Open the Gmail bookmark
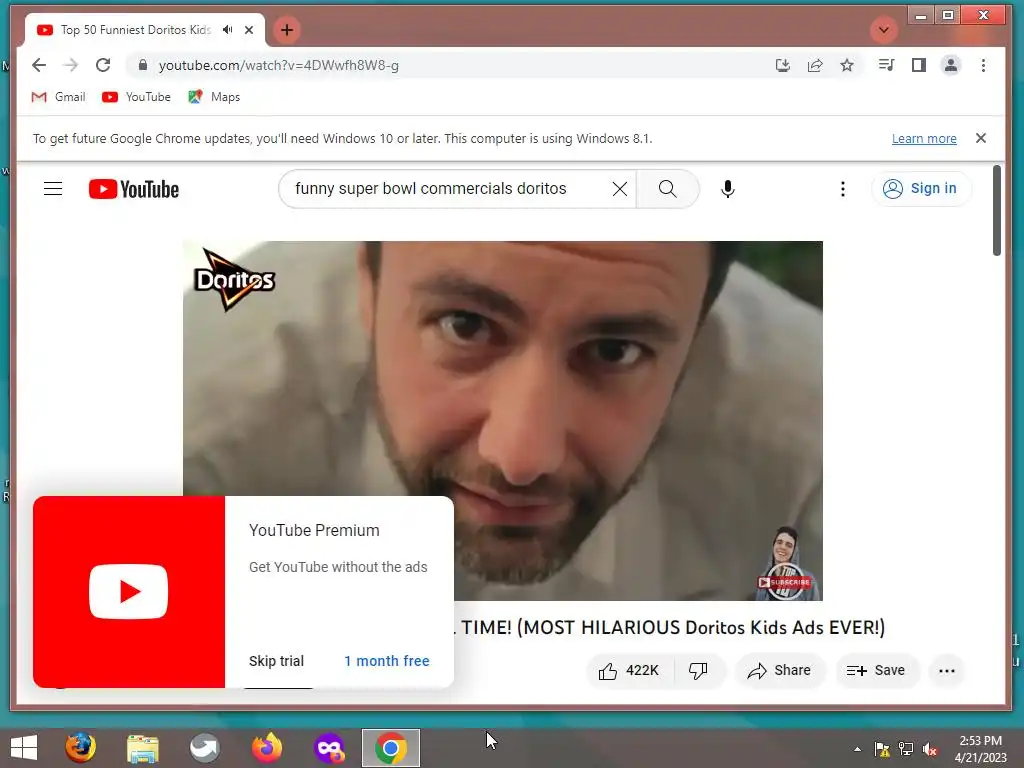1024x768 pixels. (x=59, y=97)
